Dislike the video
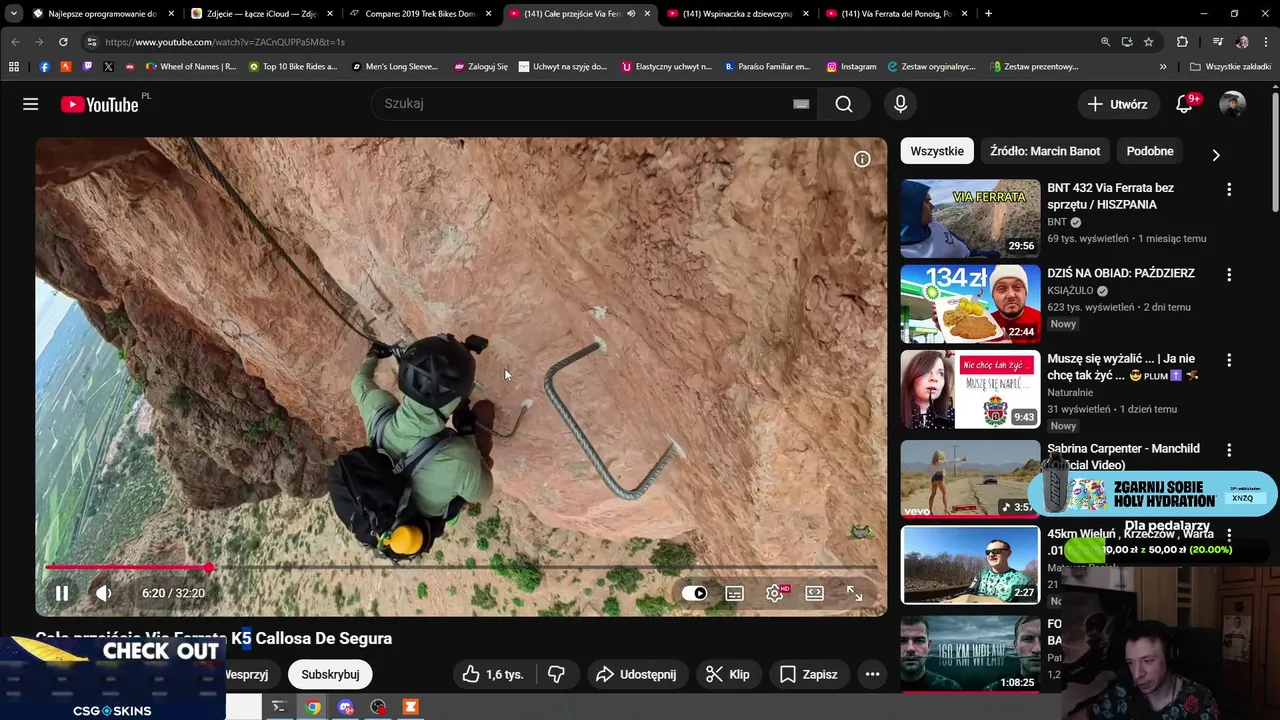The height and width of the screenshot is (720, 1280). tap(557, 674)
